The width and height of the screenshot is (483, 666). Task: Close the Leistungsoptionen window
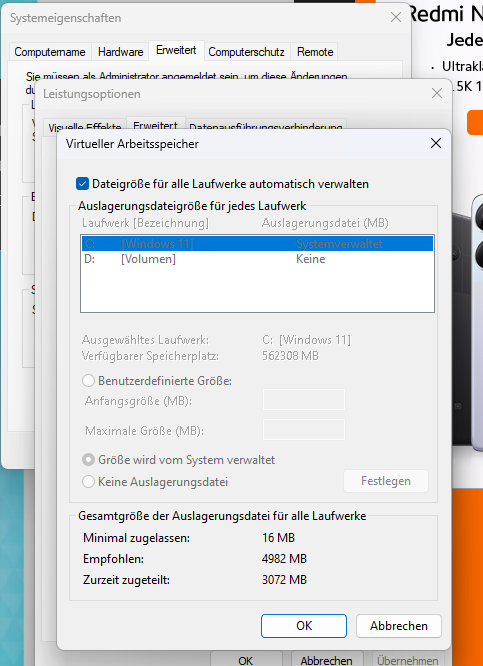coord(437,93)
